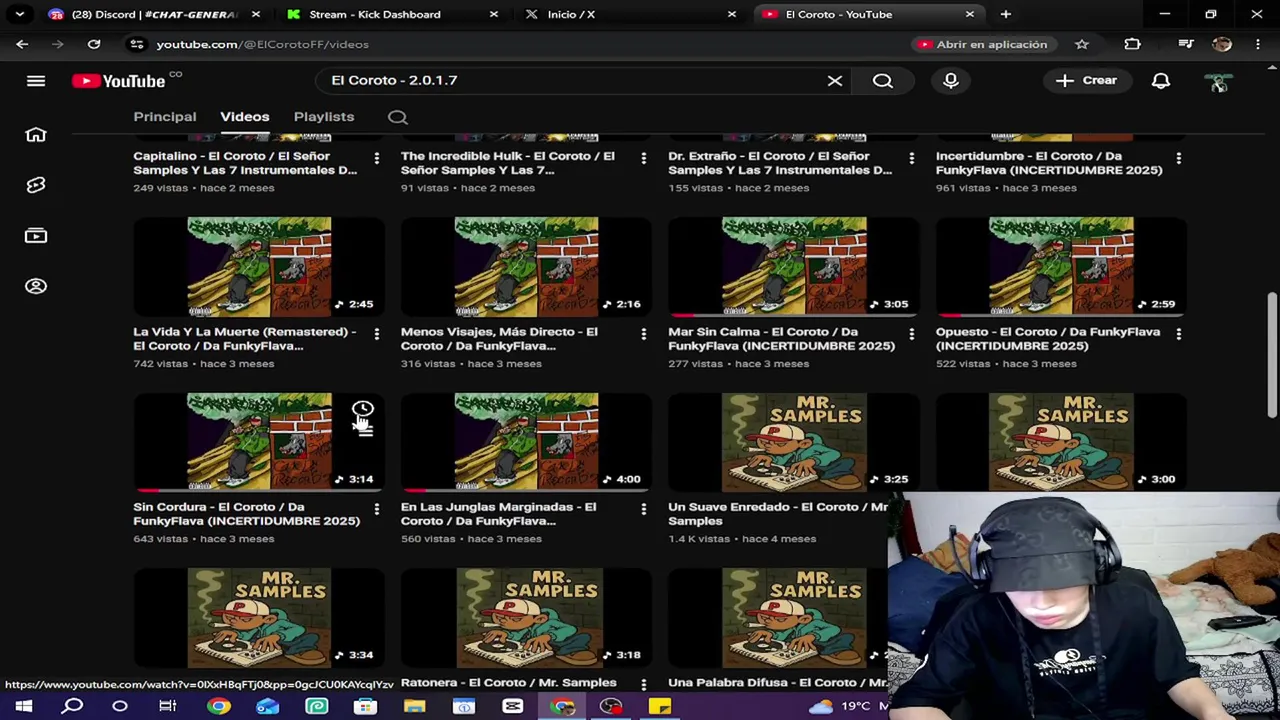Open Task View on the taskbar
The height and width of the screenshot is (720, 1280).
click(x=168, y=707)
